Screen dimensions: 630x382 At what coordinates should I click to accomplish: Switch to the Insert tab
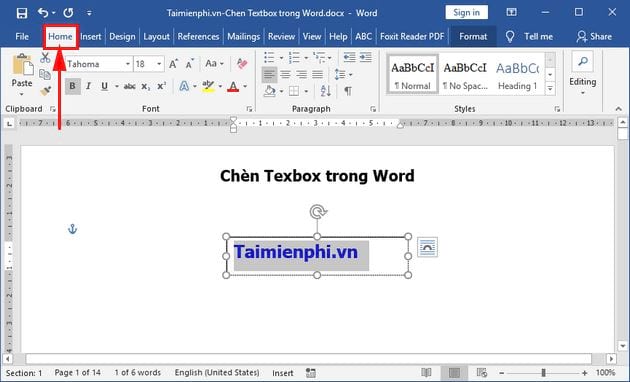[90, 37]
